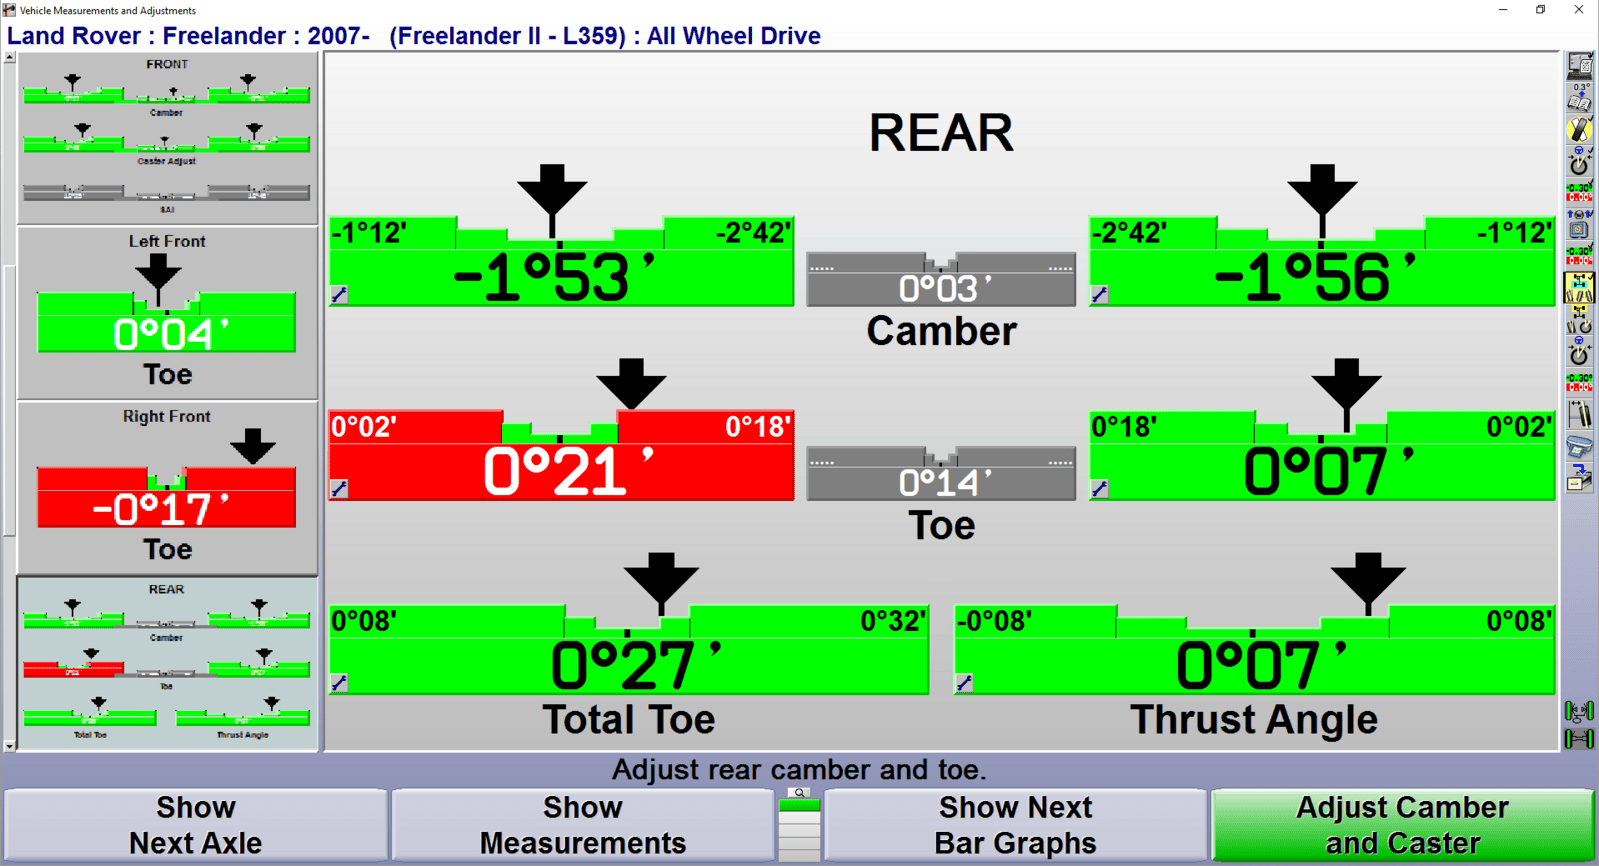
Task: Click second steering wheel centering icon
Action: pos(1579,352)
